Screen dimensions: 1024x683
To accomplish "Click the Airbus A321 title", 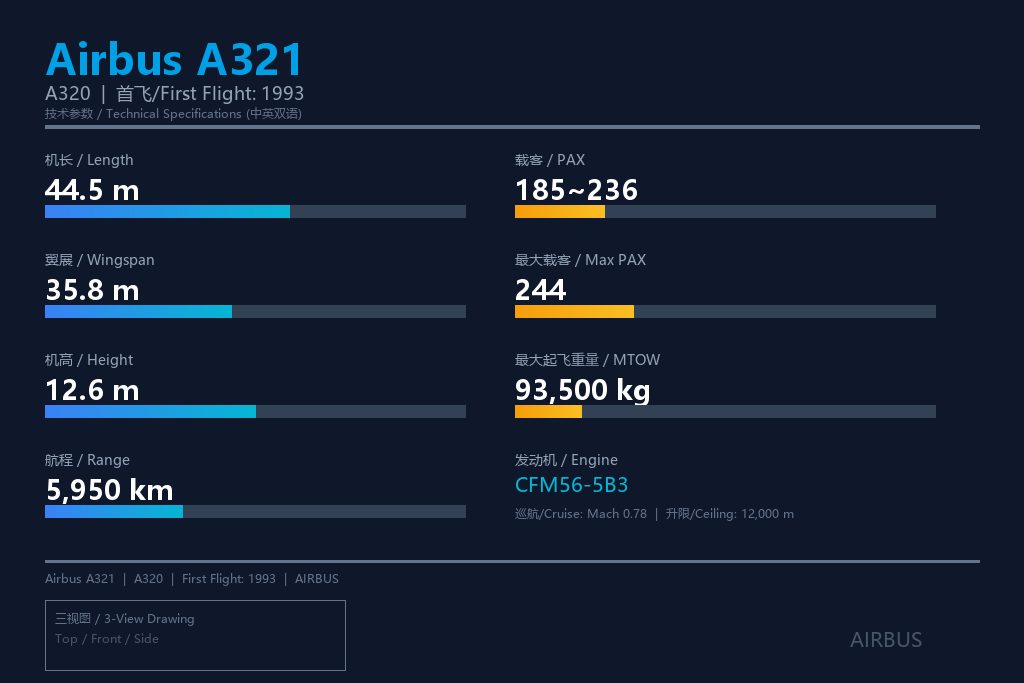I will [174, 59].
